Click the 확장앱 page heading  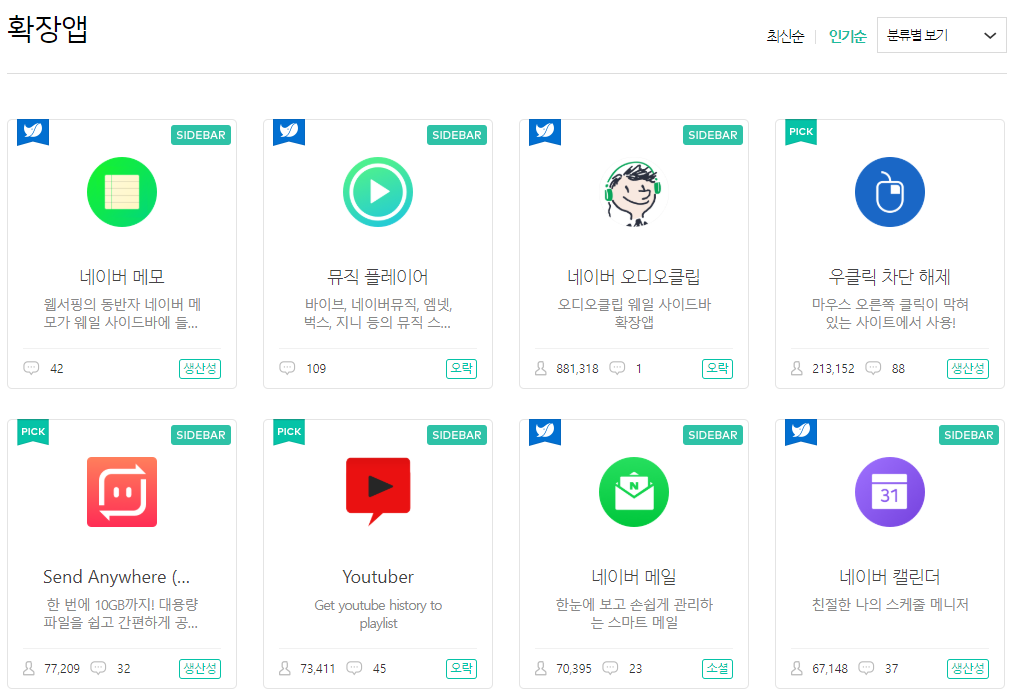tap(47, 30)
